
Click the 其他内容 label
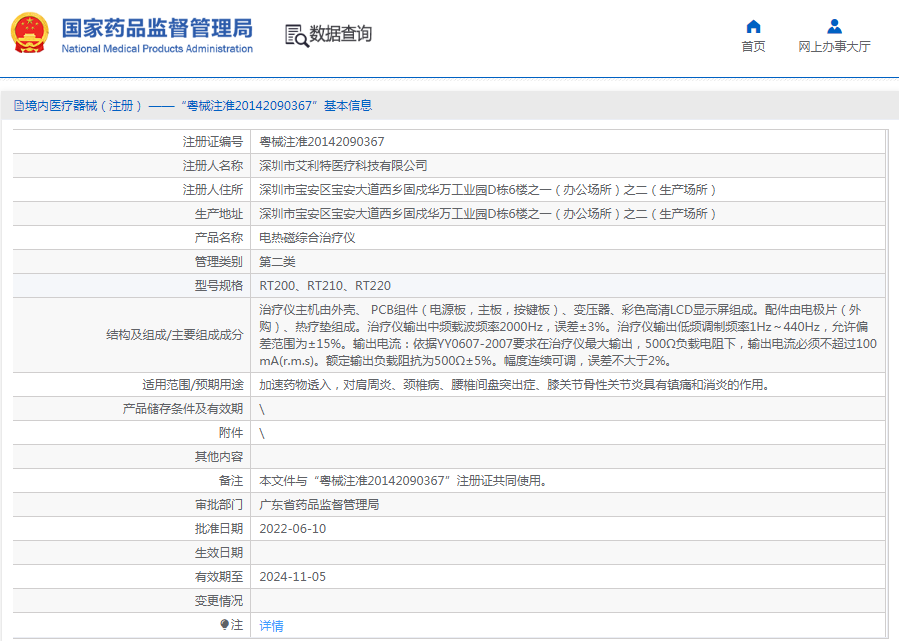coord(219,457)
